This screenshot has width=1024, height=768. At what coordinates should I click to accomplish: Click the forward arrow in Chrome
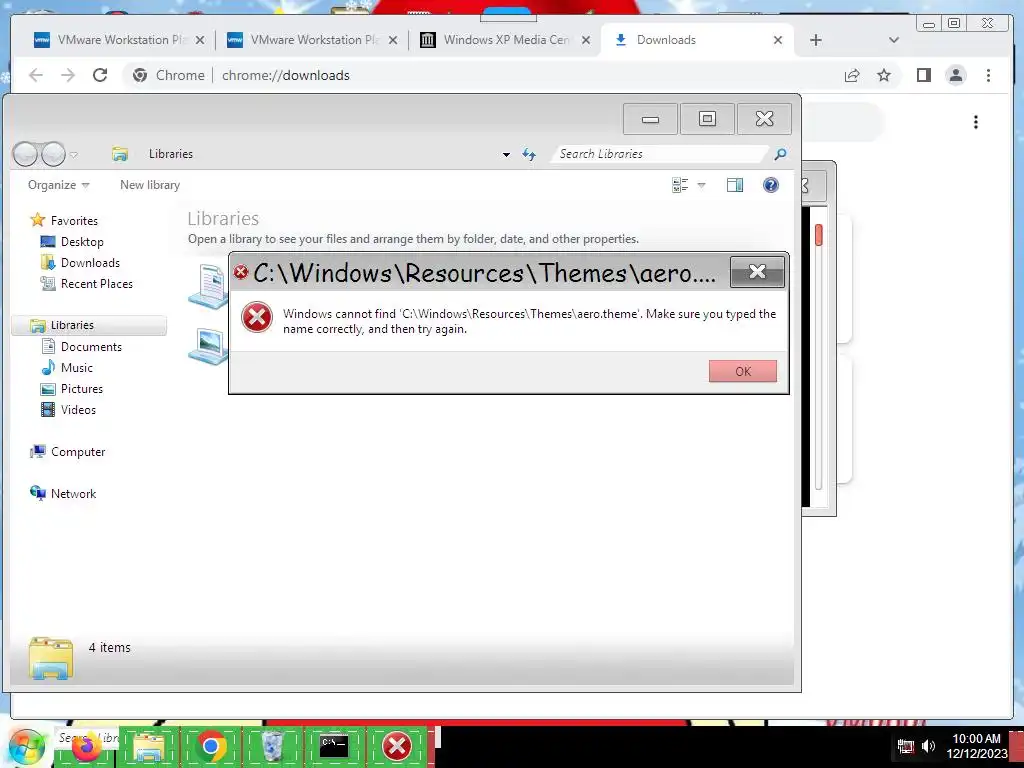[x=68, y=75]
